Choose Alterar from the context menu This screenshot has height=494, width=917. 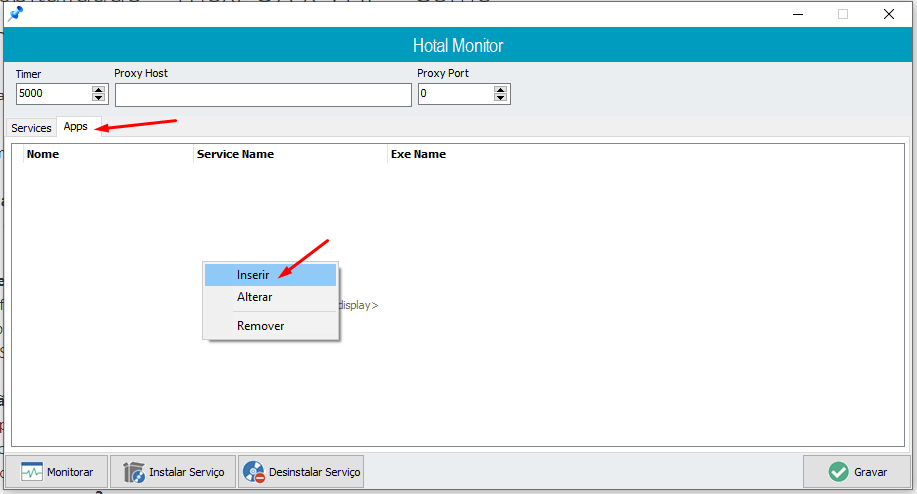tap(270, 297)
